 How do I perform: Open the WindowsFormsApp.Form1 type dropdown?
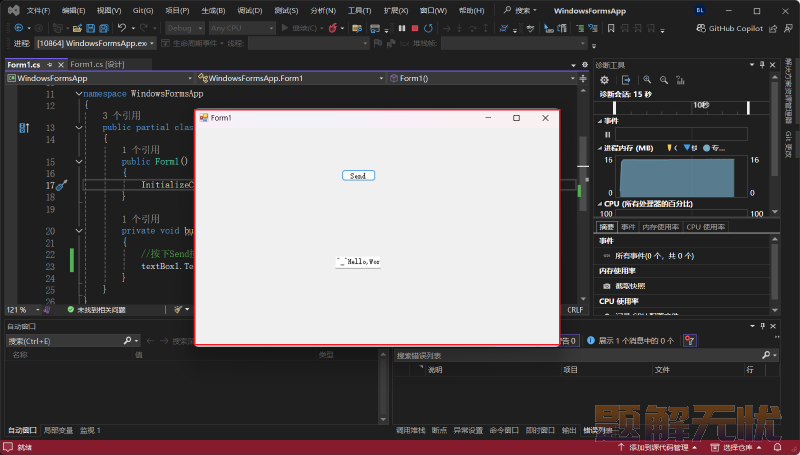tap(291, 78)
